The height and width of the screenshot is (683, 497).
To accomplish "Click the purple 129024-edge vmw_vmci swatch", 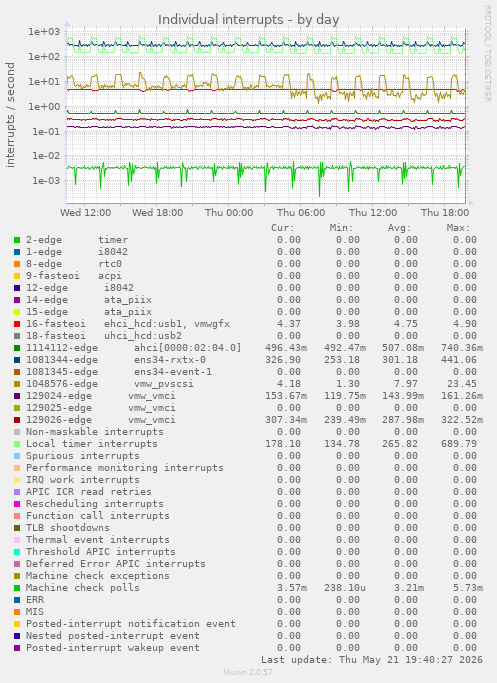I will tap(17, 396).
